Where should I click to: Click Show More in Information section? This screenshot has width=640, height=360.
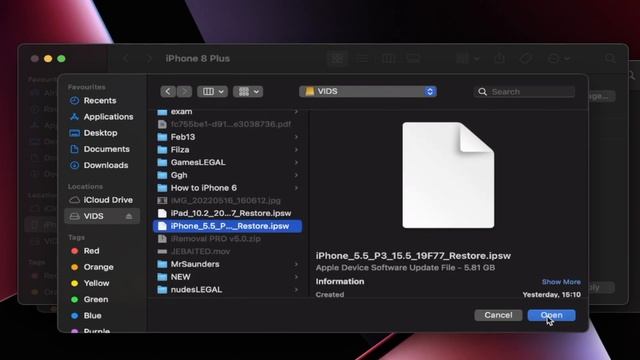tap(561, 282)
